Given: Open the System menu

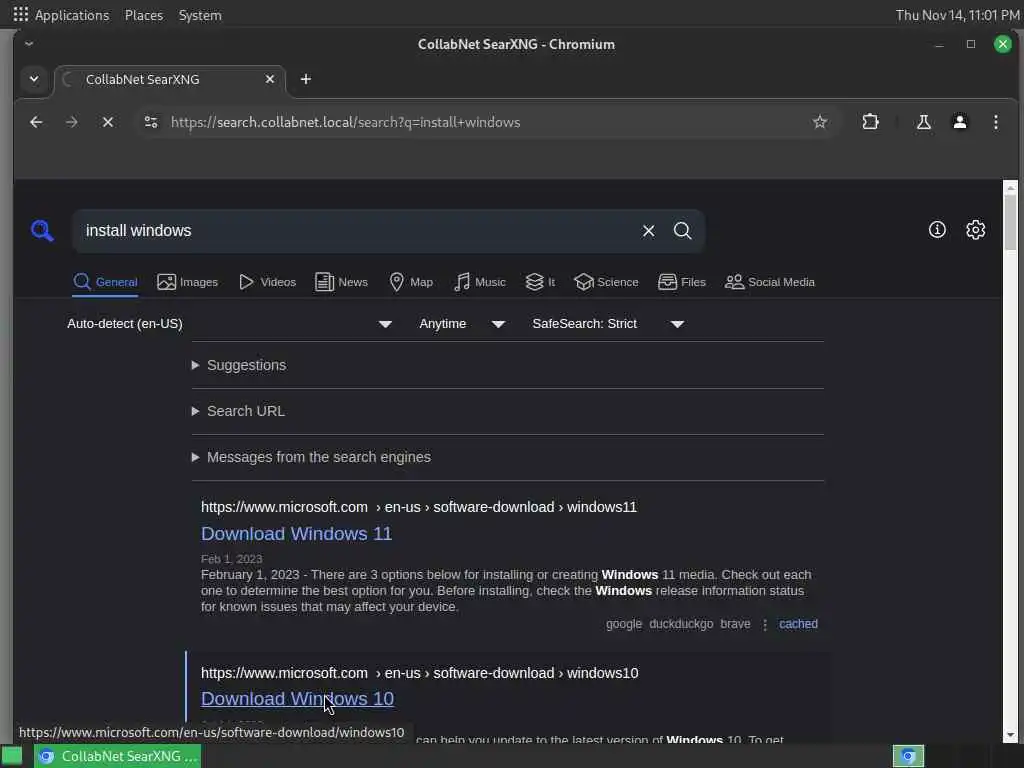Looking at the screenshot, I should (200, 14).
